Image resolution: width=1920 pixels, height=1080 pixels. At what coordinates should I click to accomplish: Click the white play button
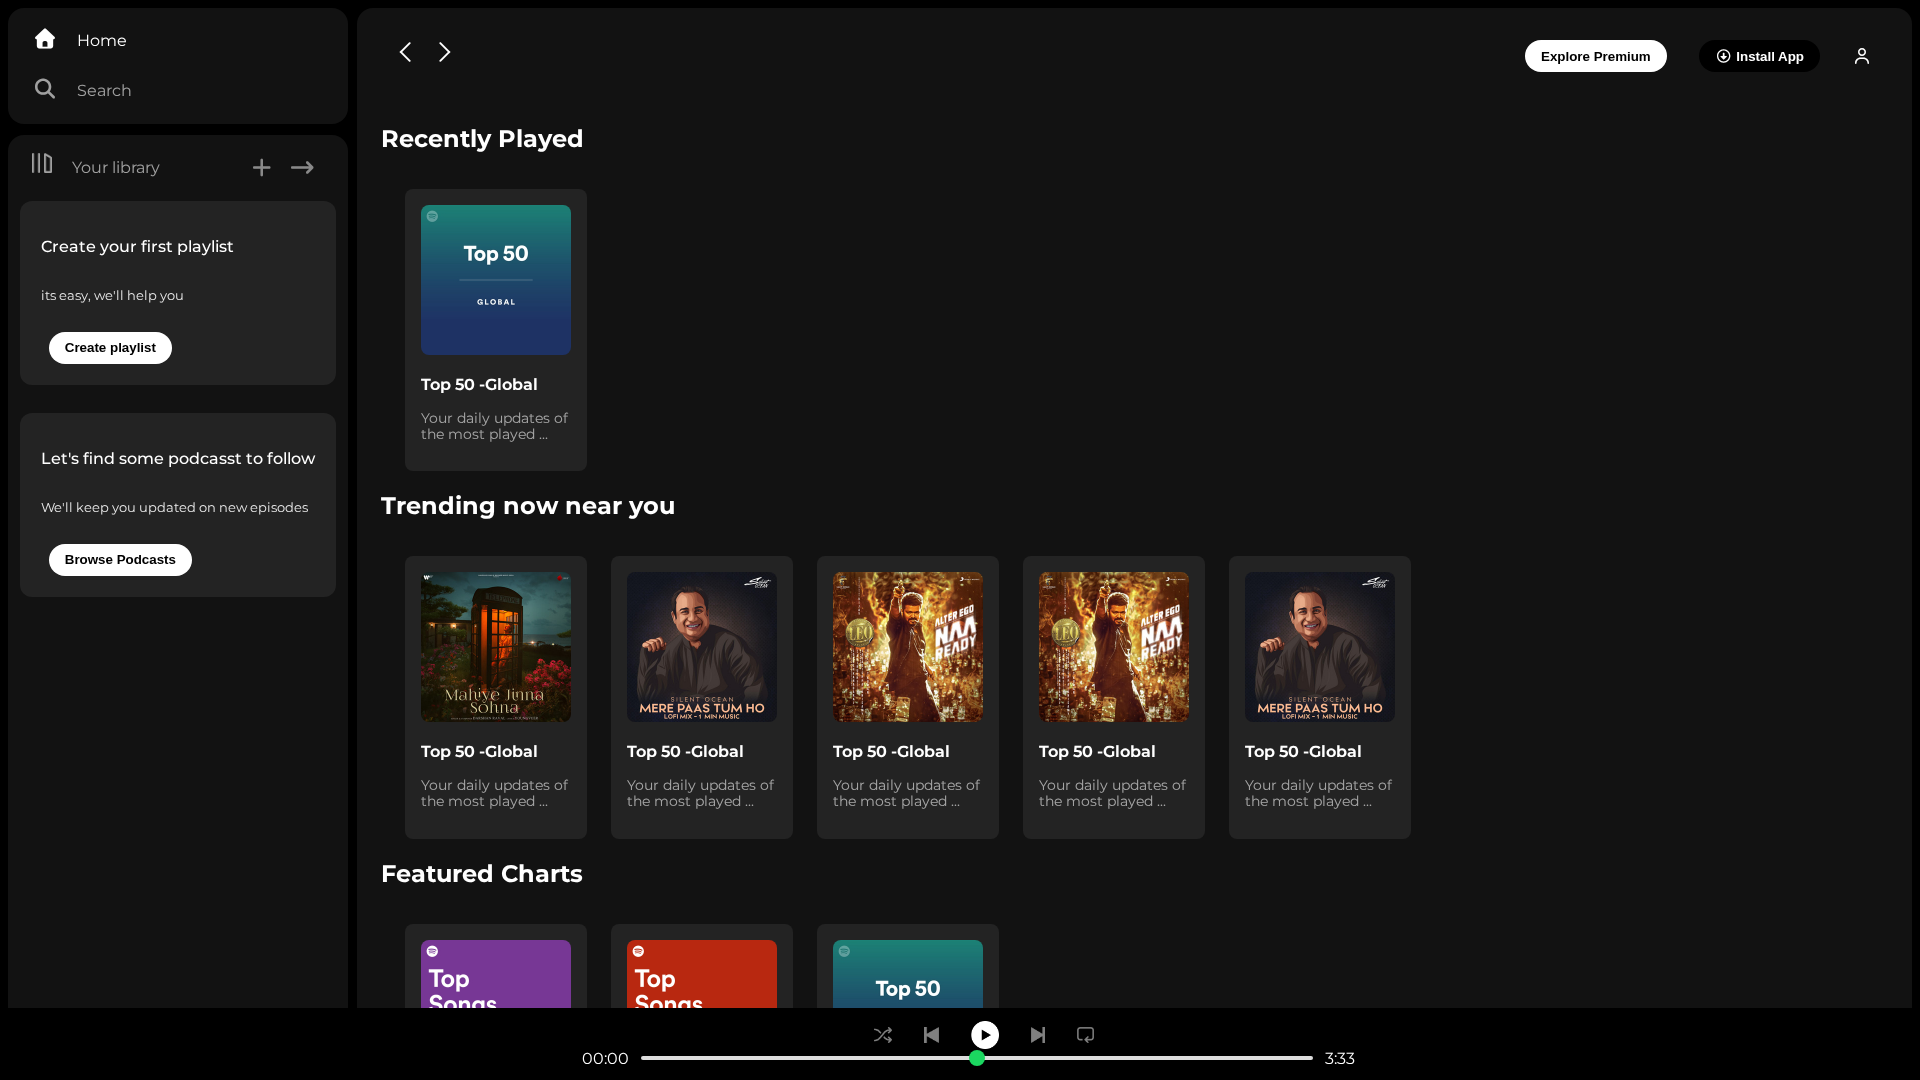click(985, 1035)
